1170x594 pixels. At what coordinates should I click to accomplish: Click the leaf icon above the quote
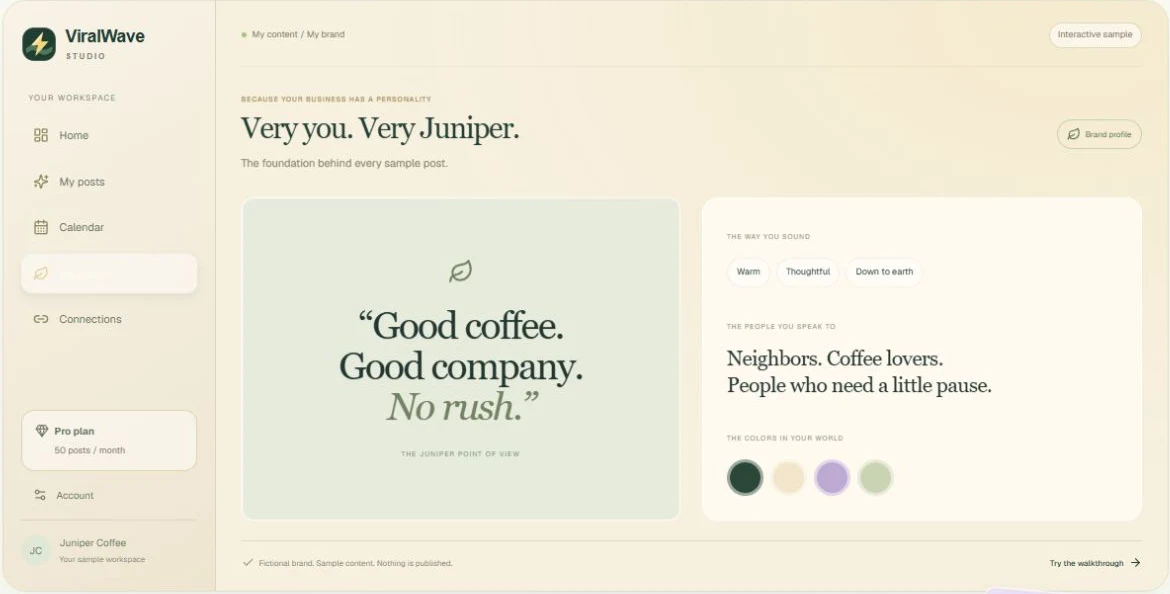[460, 271]
